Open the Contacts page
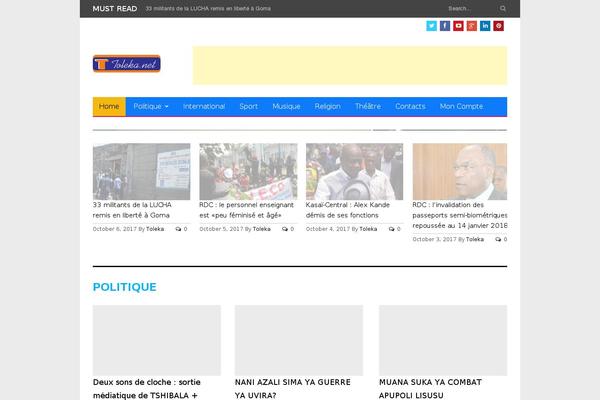The width and height of the screenshot is (600, 400). tap(410, 106)
